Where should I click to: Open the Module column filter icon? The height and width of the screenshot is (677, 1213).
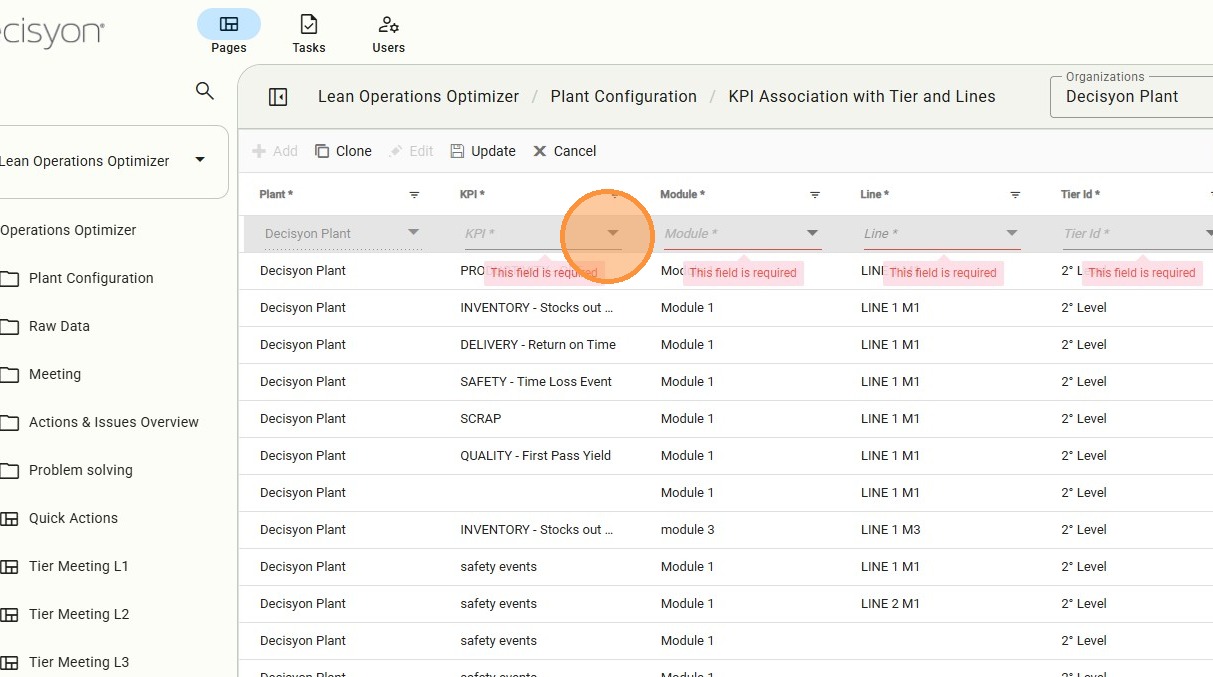click(814, 195)
